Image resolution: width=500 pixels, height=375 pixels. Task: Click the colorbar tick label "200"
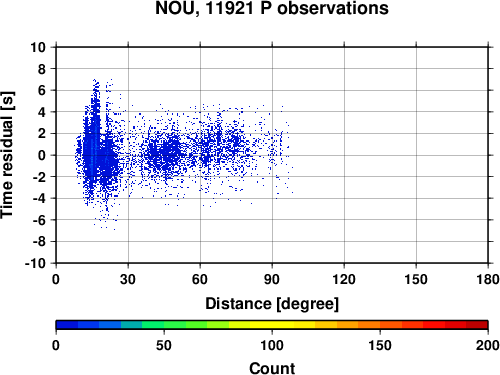488,345
